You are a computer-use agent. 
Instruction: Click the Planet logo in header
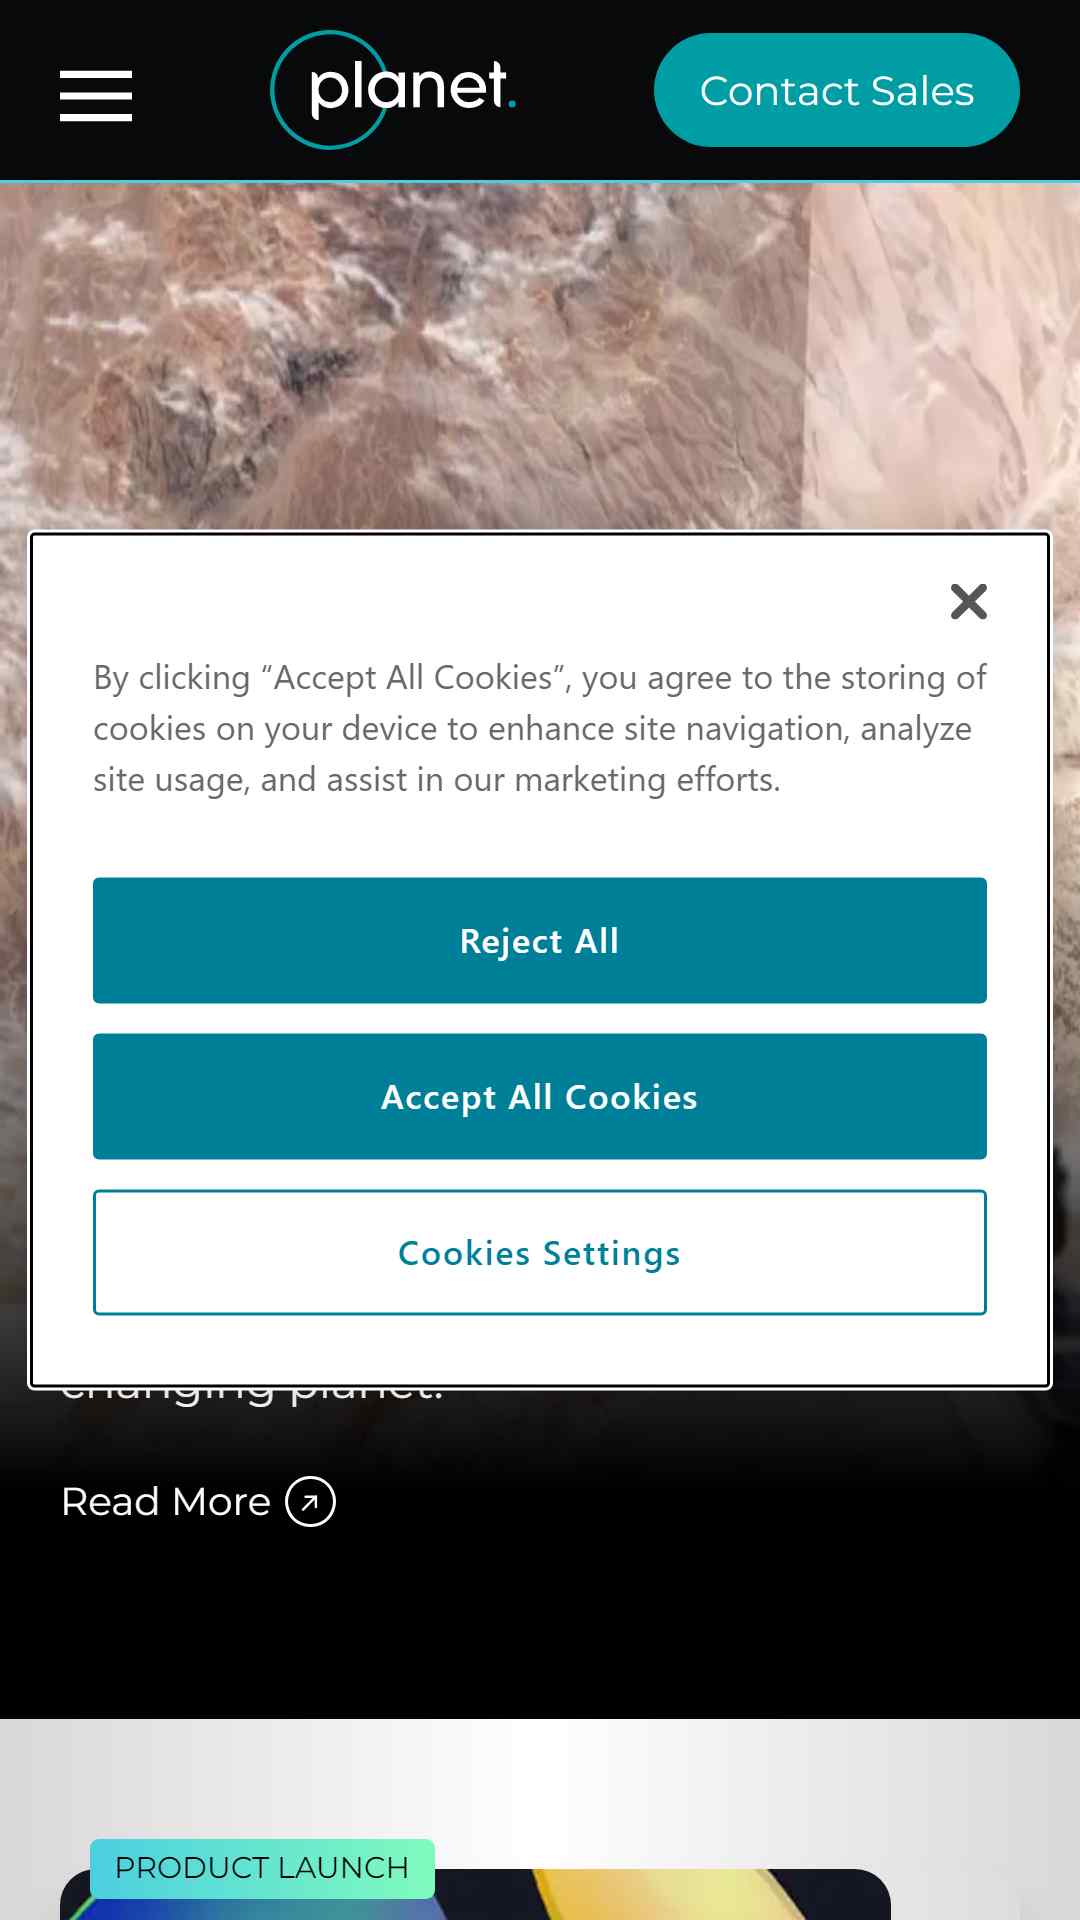tap(393, 90)
